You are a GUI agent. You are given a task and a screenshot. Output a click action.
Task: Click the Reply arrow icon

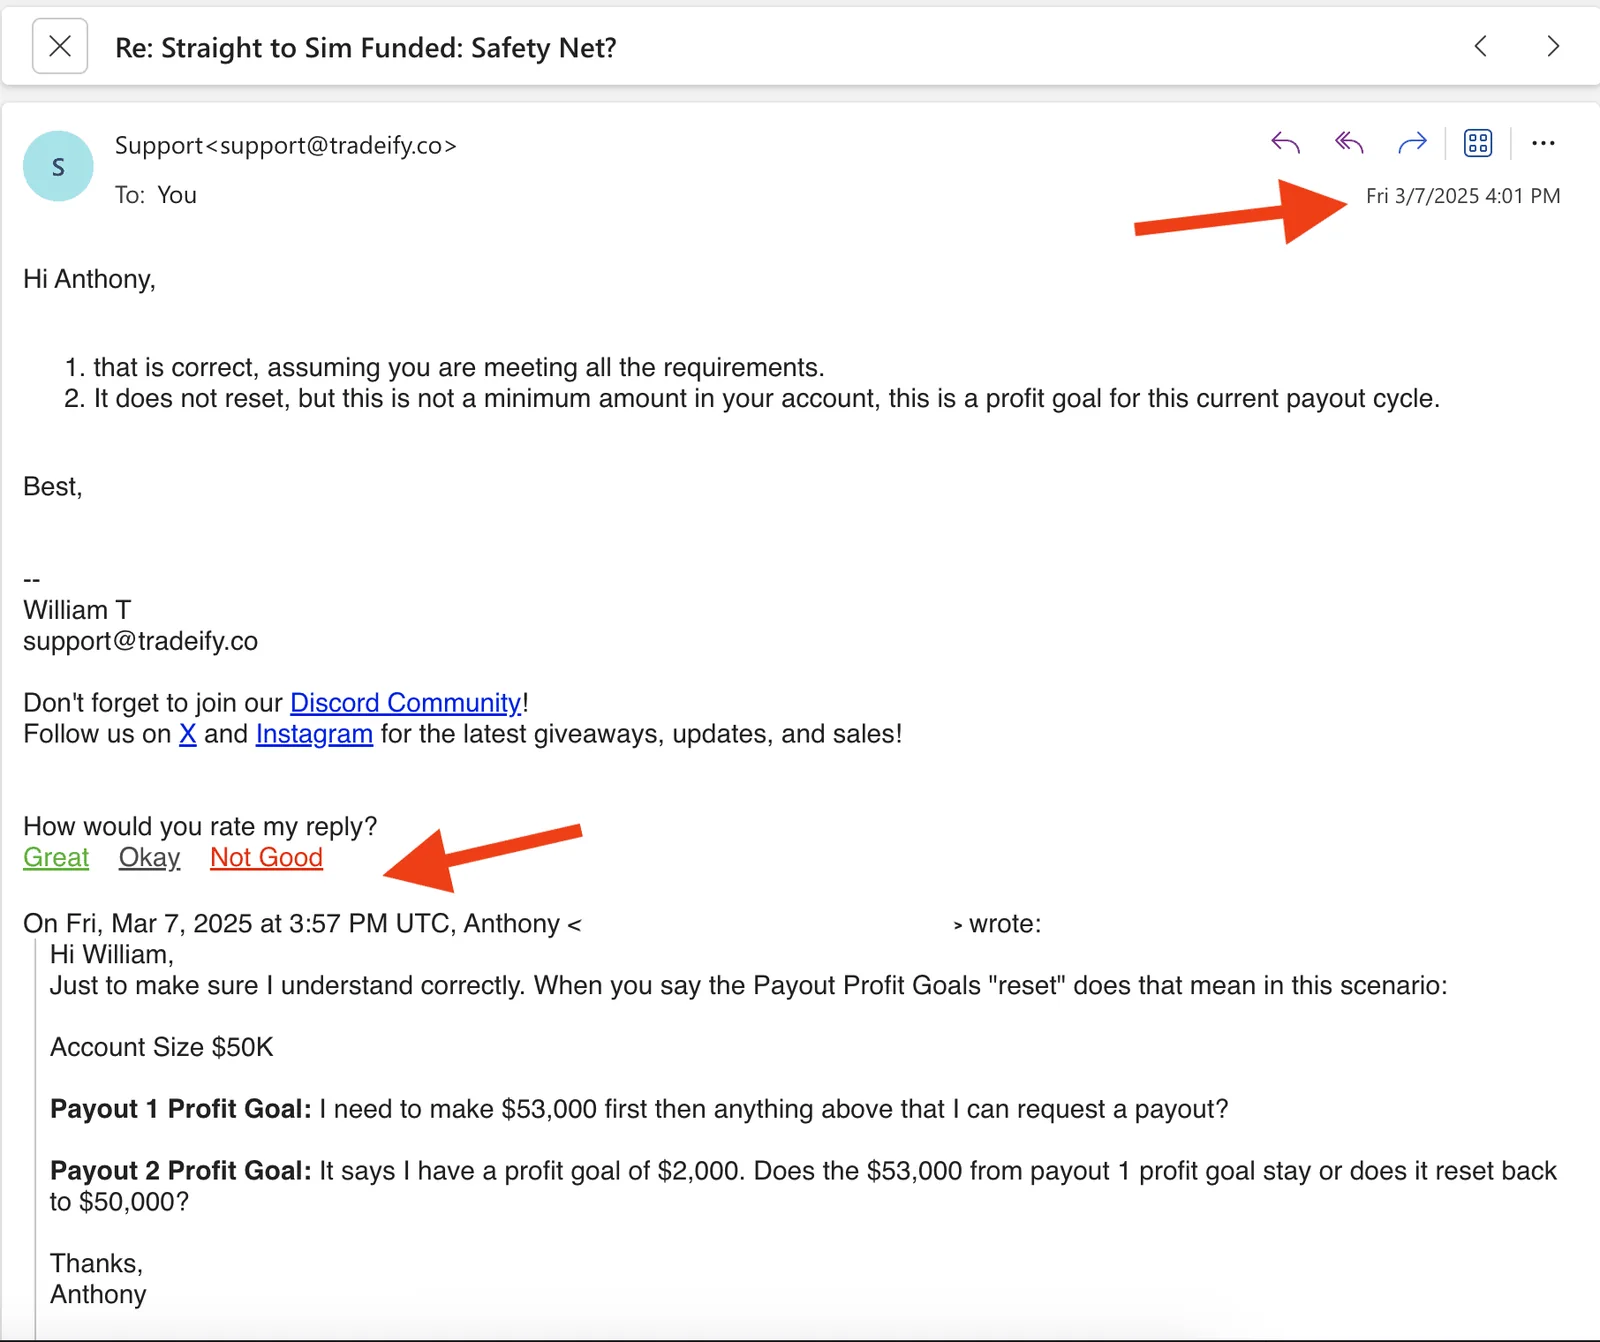pos(1285,143)
